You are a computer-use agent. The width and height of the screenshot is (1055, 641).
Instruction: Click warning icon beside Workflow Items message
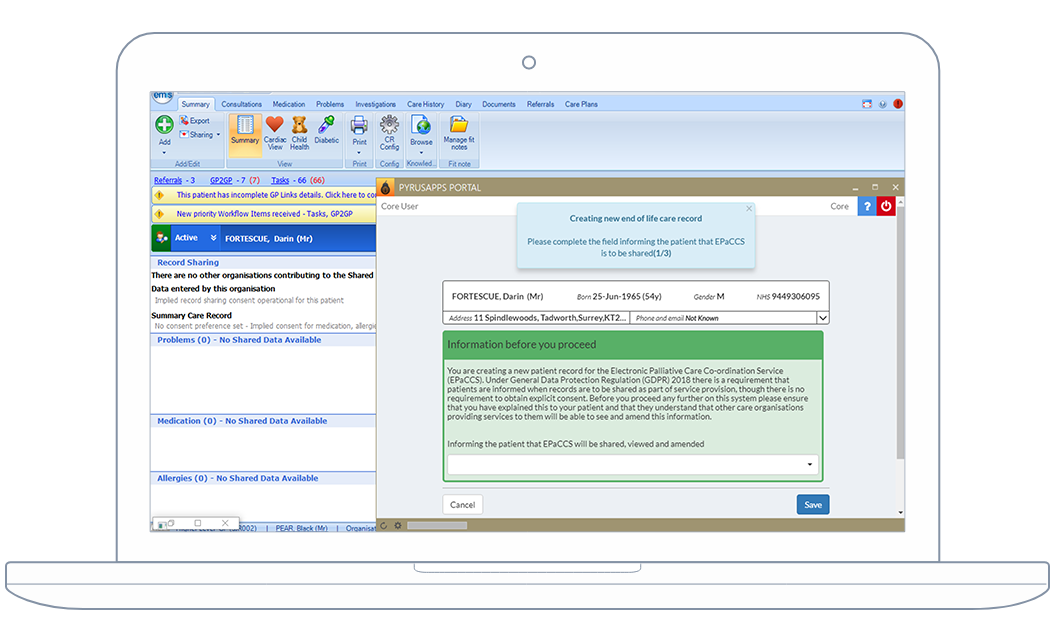click(159, 214)
